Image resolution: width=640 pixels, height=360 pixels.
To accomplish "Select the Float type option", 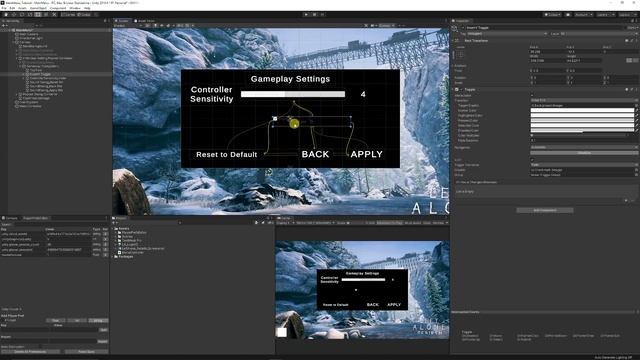I will click(x=56, y=320).
